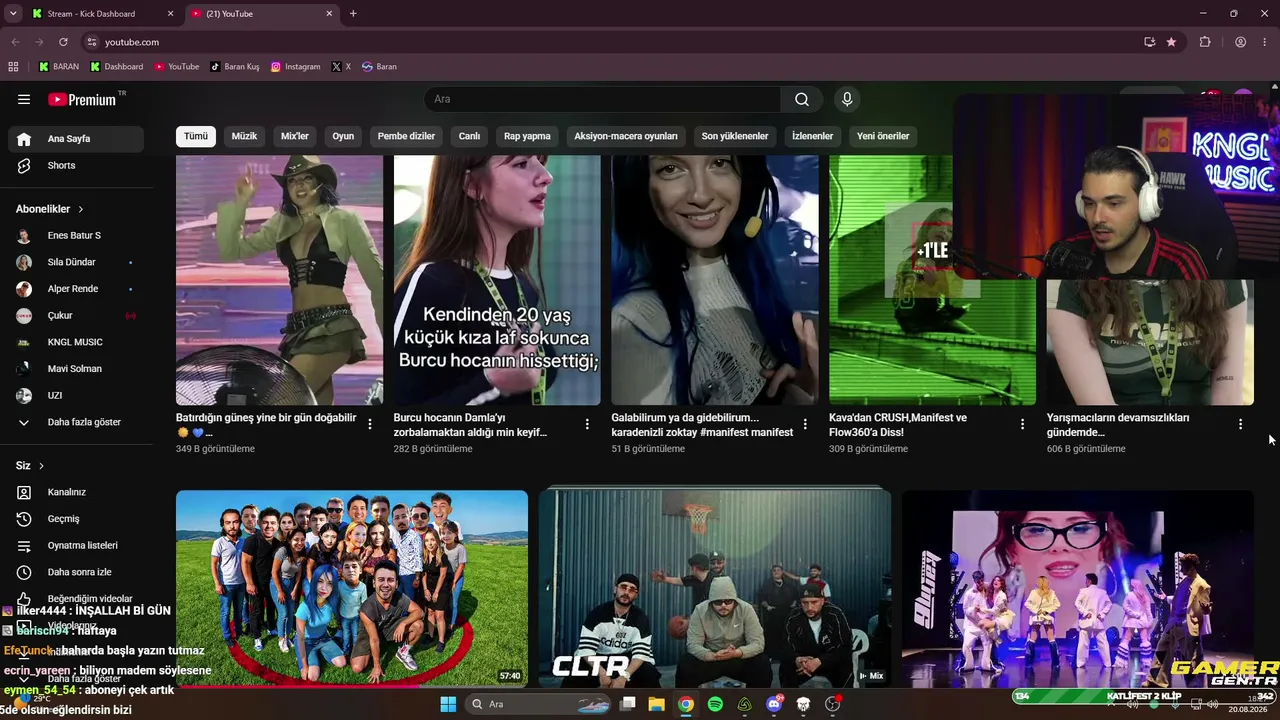1280x720 pixels.
Task: Open Shorts in the sidebar
Action: [x=76, y=165]
